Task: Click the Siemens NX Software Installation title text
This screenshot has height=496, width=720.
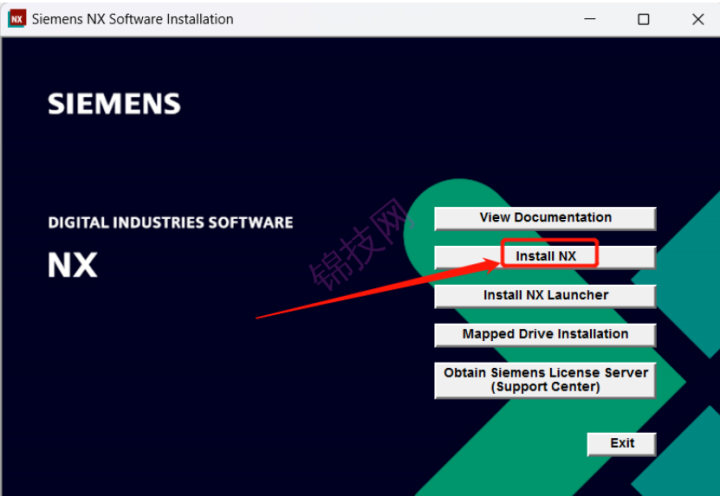Action: 132,19
